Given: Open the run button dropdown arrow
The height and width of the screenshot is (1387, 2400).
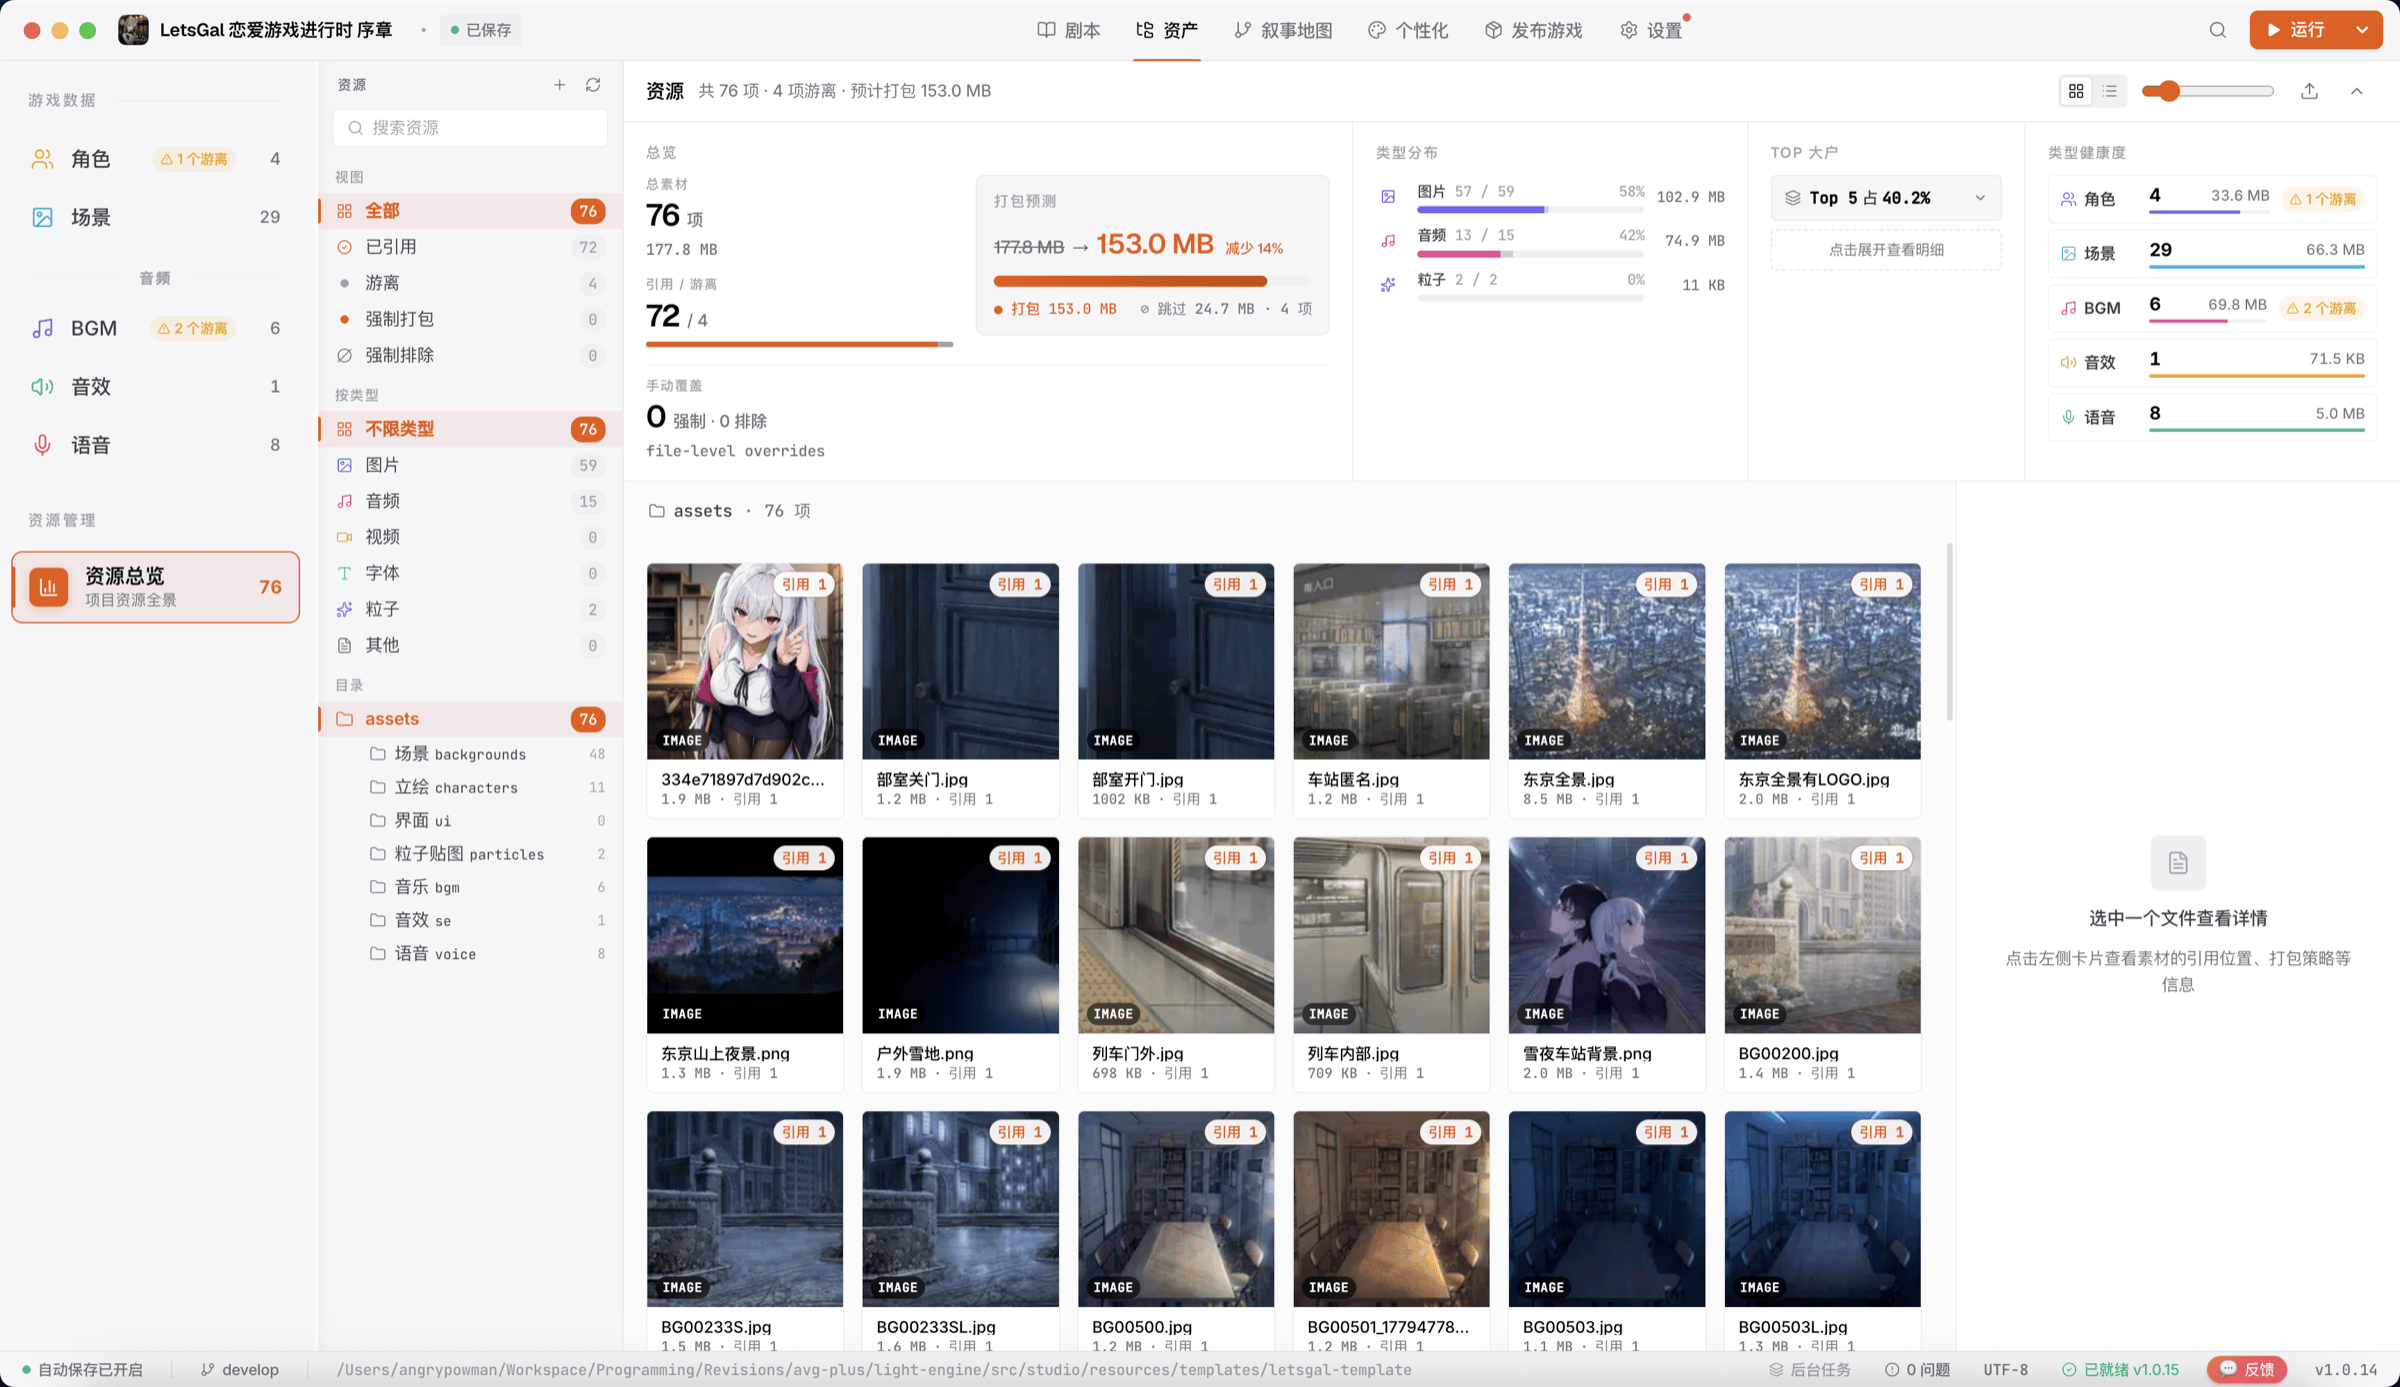Looking at the screenshot, I should 2363,30.
